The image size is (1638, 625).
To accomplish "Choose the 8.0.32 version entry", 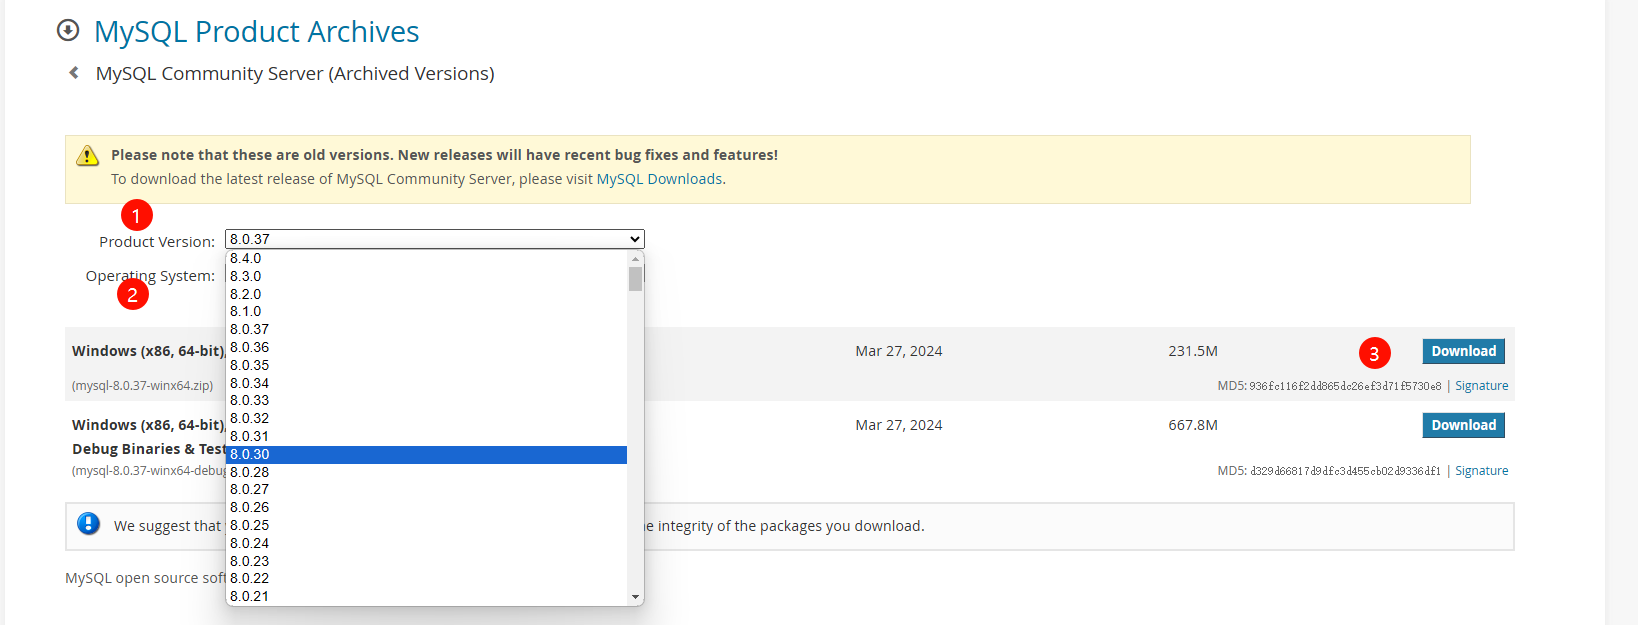I will coord(426,418).
